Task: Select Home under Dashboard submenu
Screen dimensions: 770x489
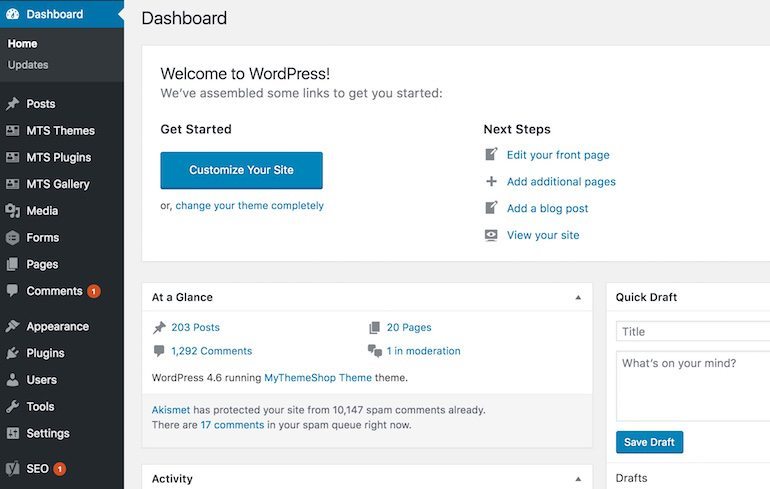Action: (23, 44)
